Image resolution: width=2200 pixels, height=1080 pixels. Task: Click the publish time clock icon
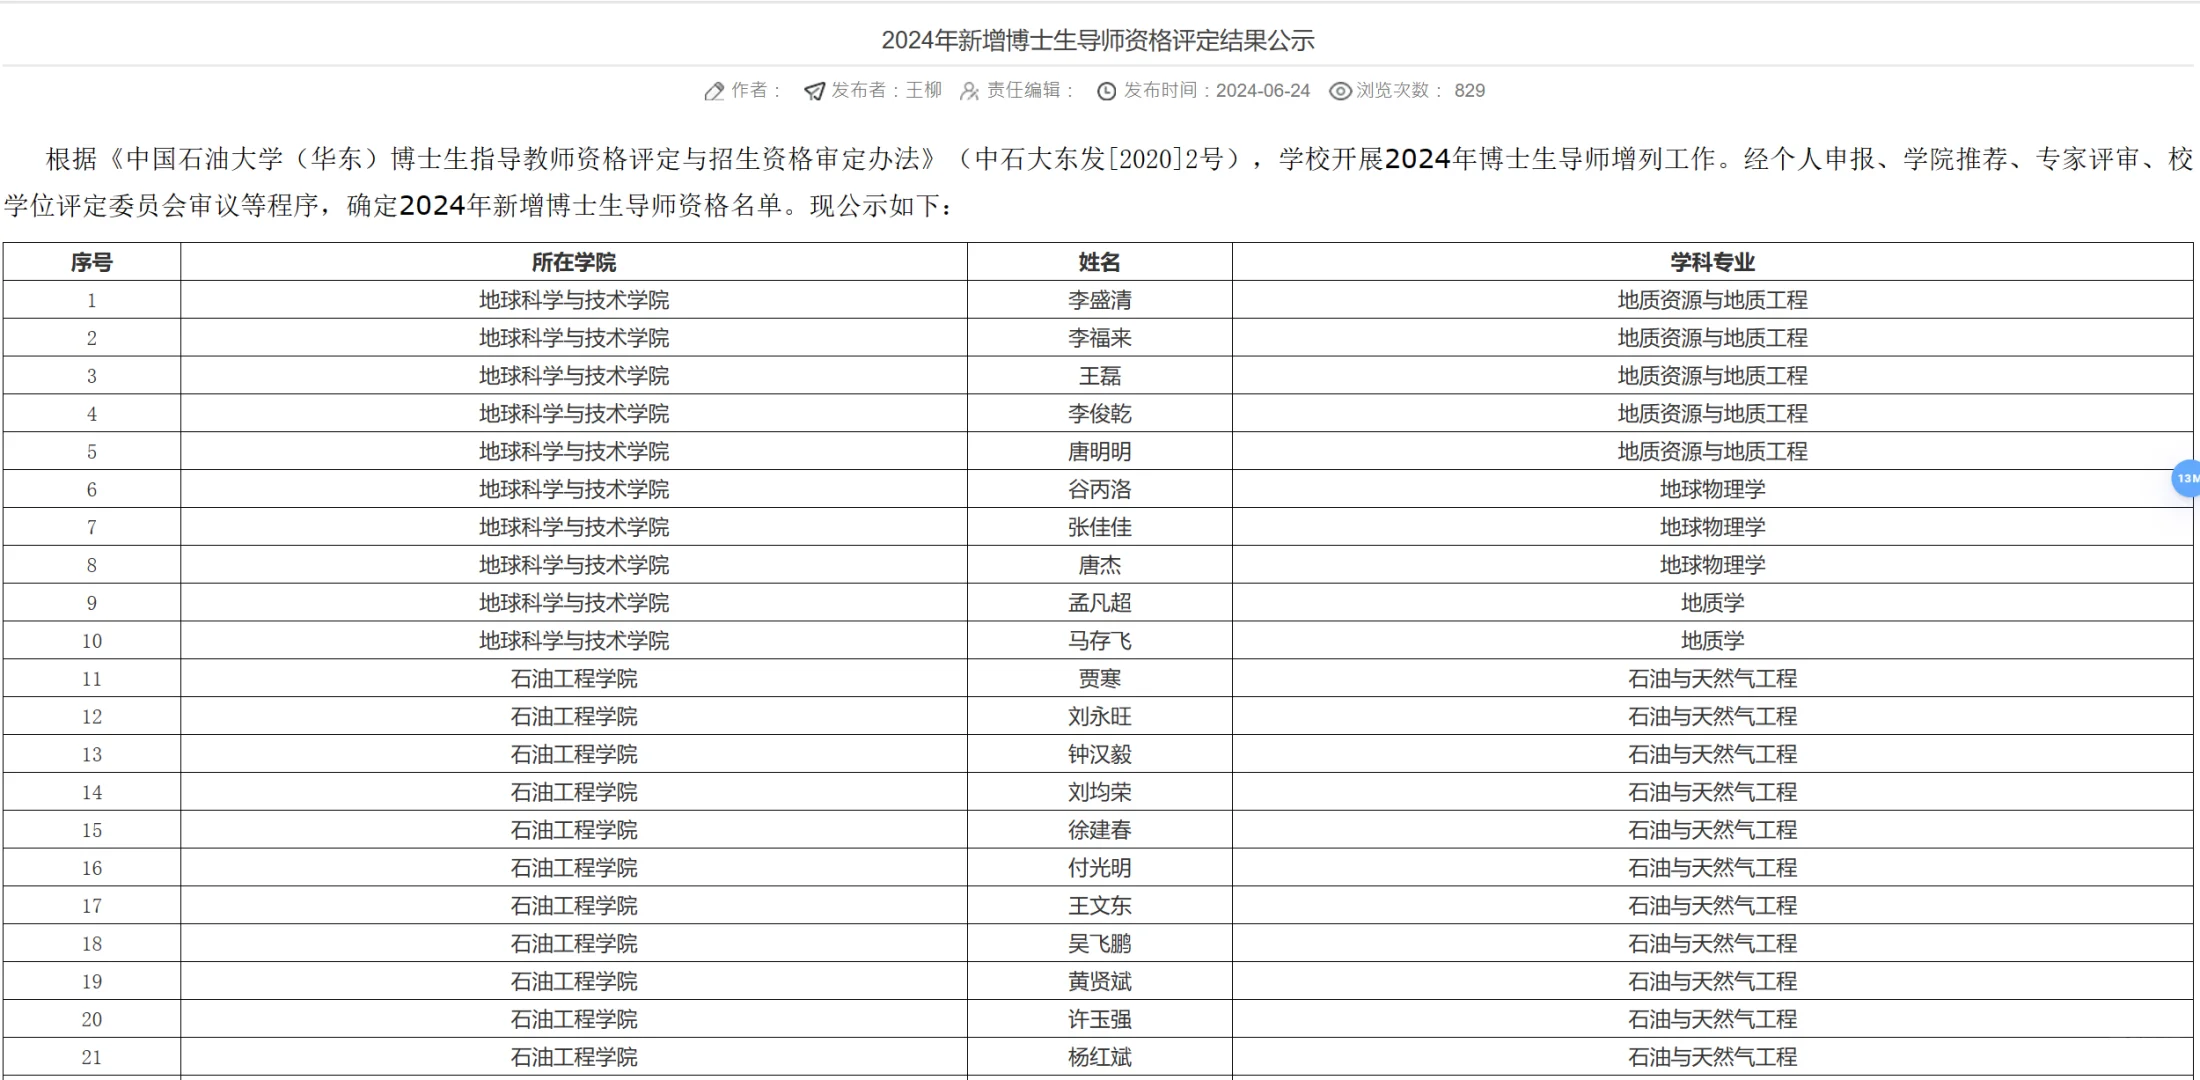(1106, 91)
